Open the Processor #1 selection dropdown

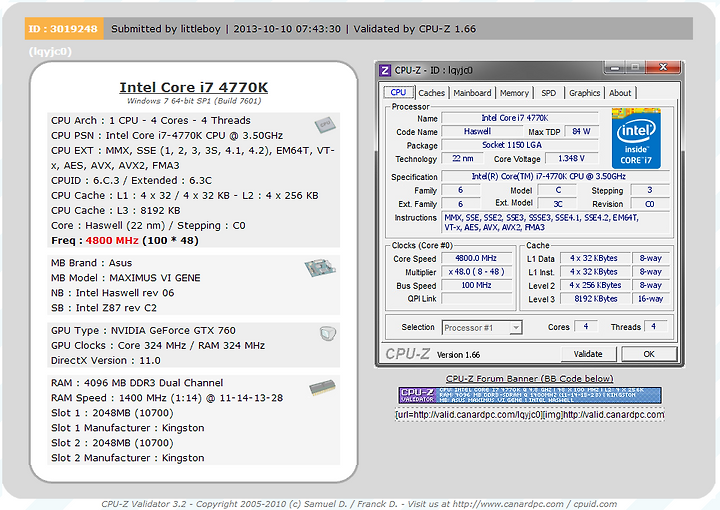point(482,327)
